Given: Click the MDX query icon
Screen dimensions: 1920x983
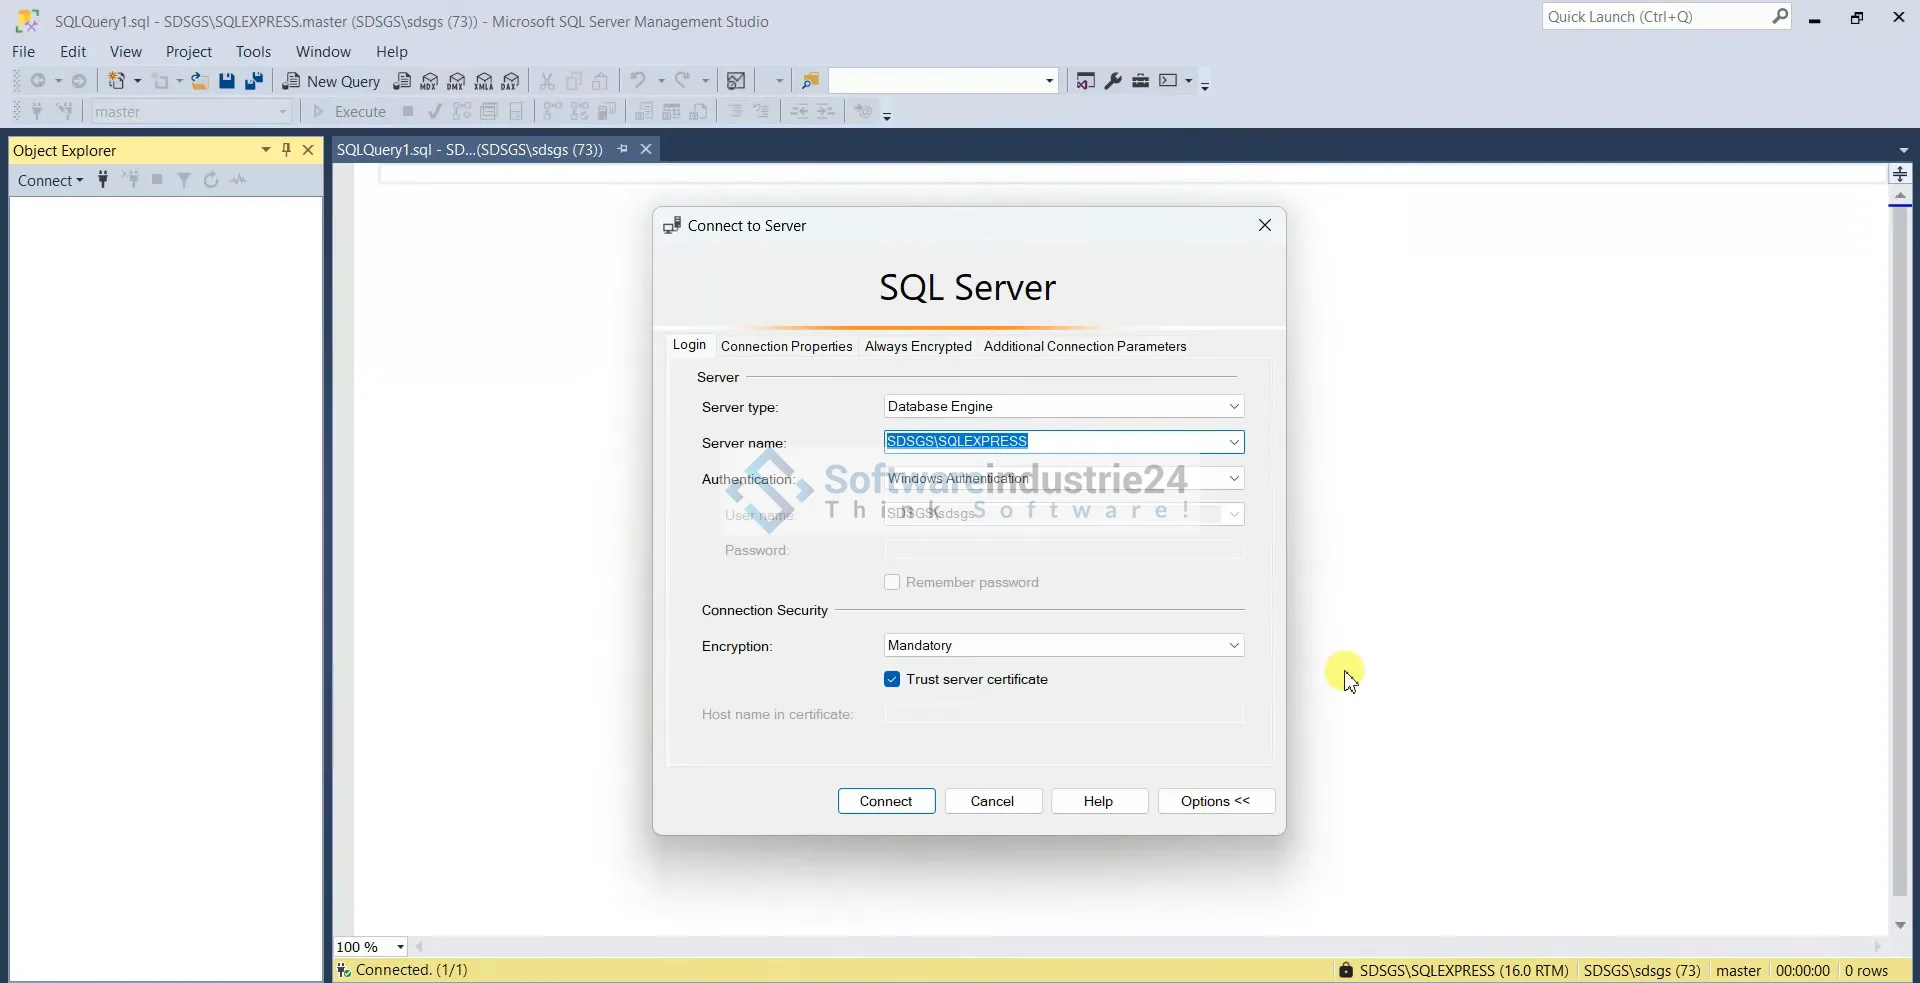Looking at the screenshot, I should (430, 81).
